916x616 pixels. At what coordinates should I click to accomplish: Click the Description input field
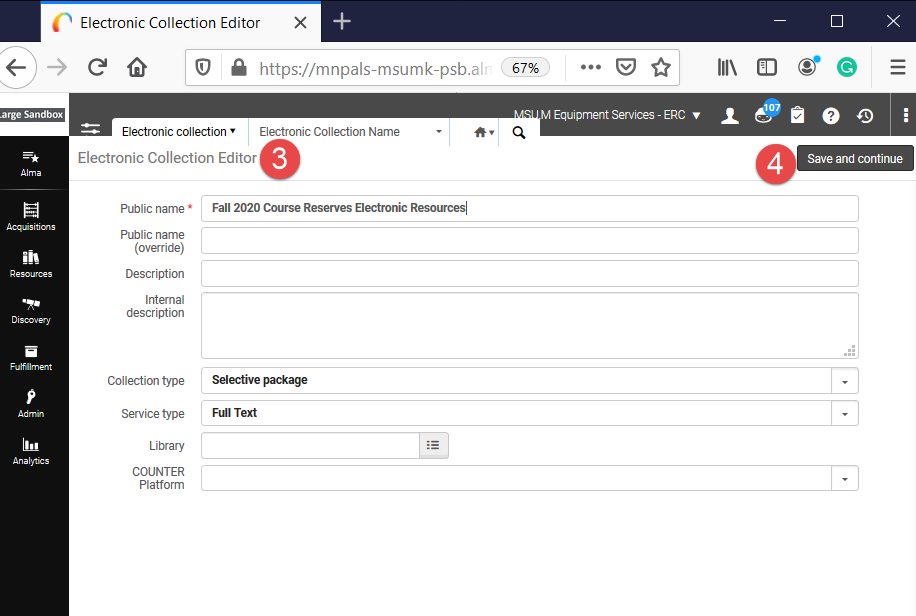(x=530, y=274)
